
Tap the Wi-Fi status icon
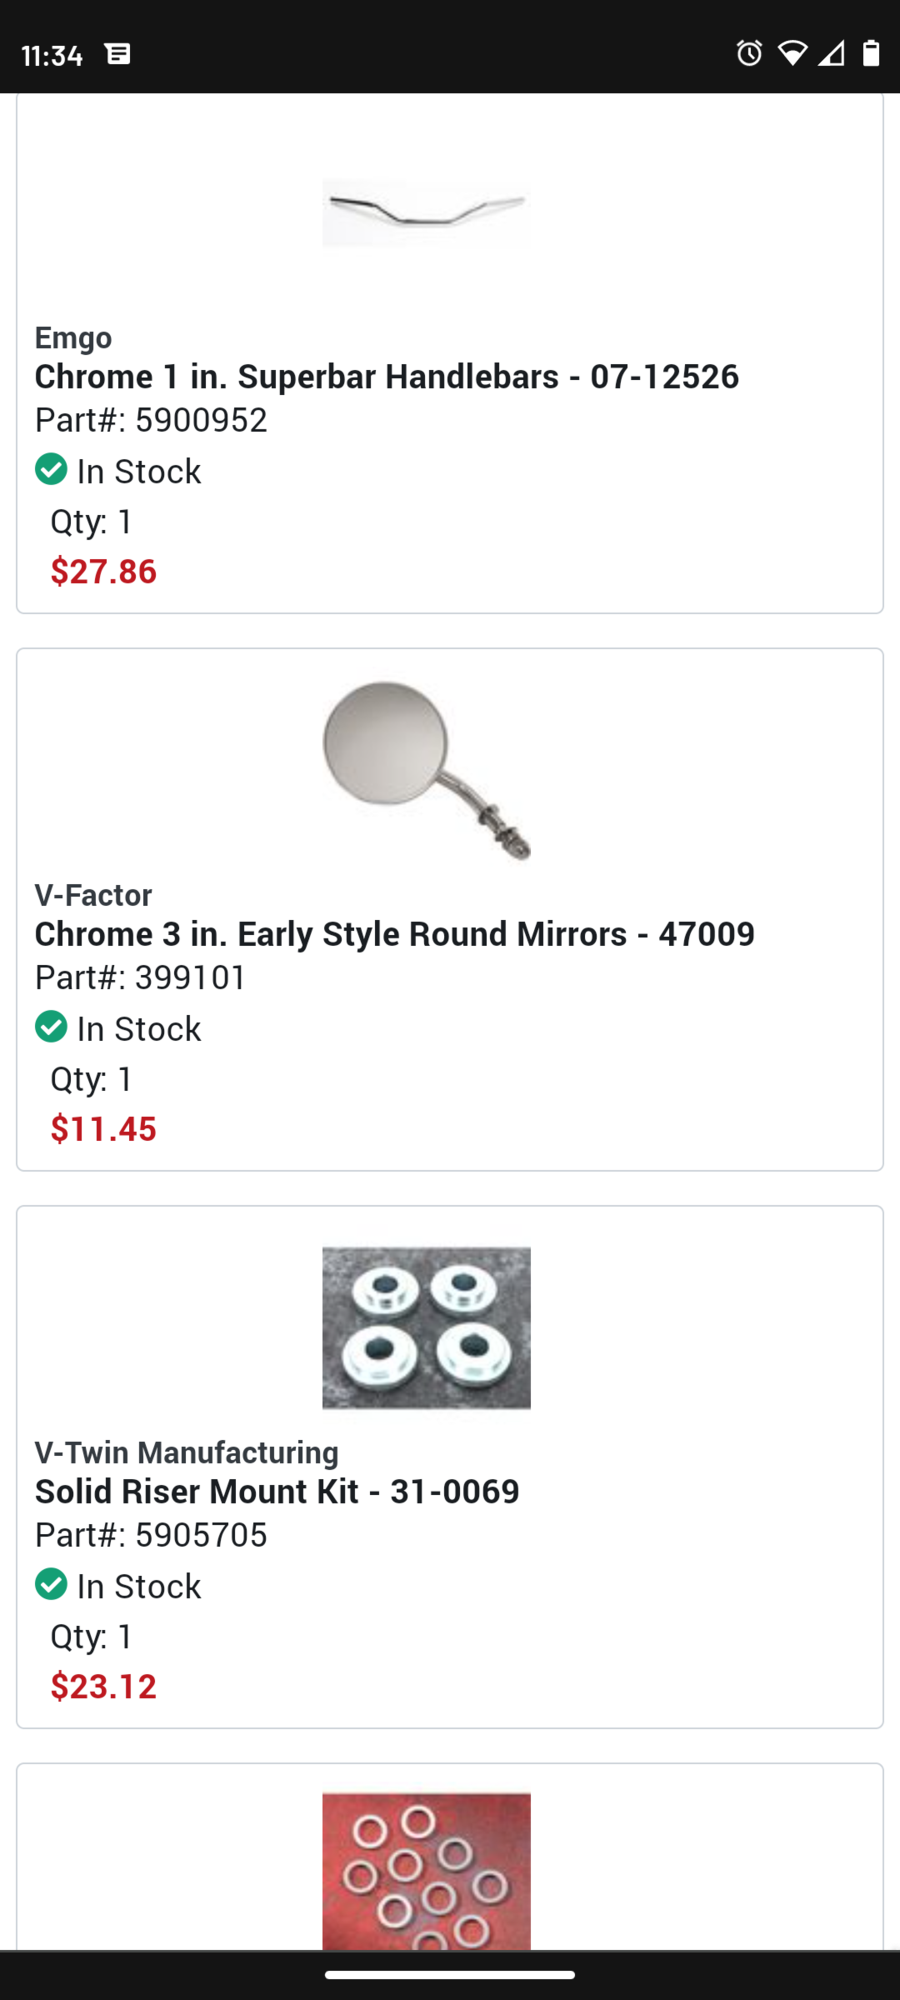pos(792,53)
